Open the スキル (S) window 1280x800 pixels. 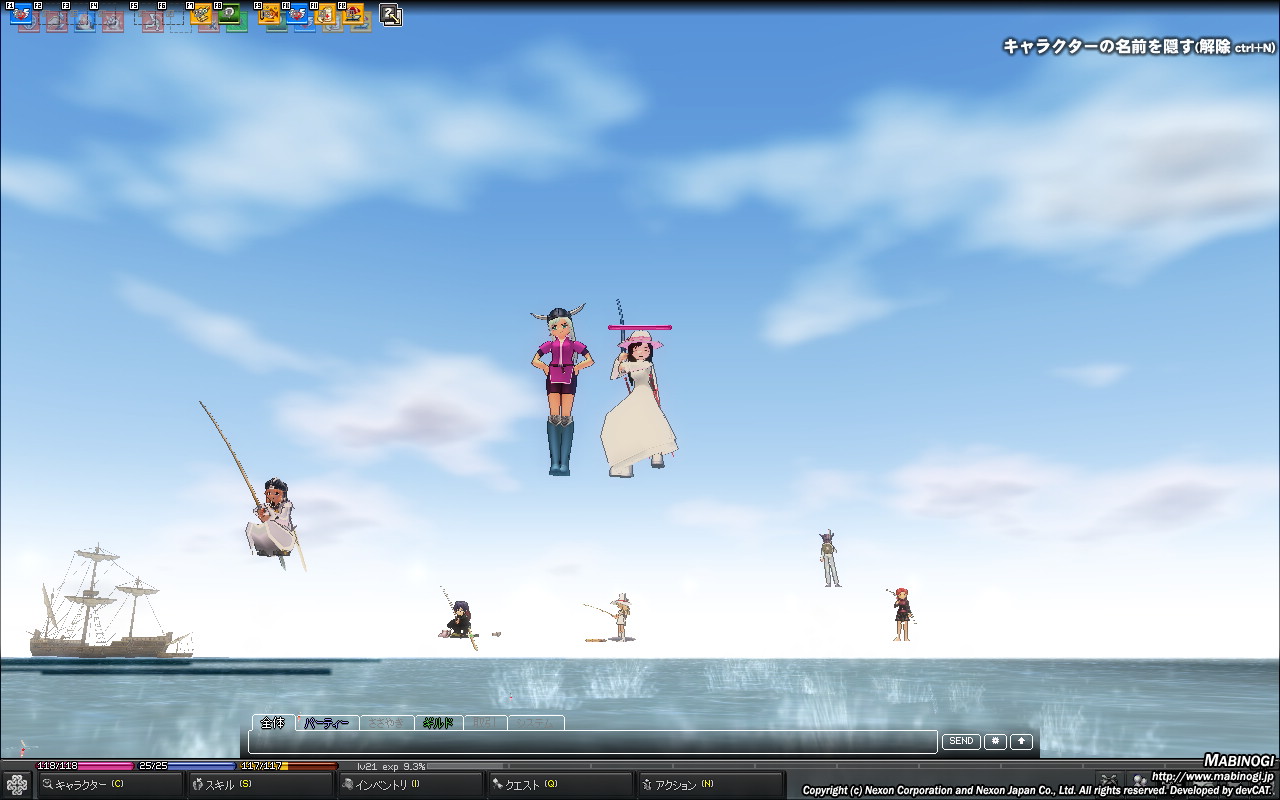coord(260,785)
